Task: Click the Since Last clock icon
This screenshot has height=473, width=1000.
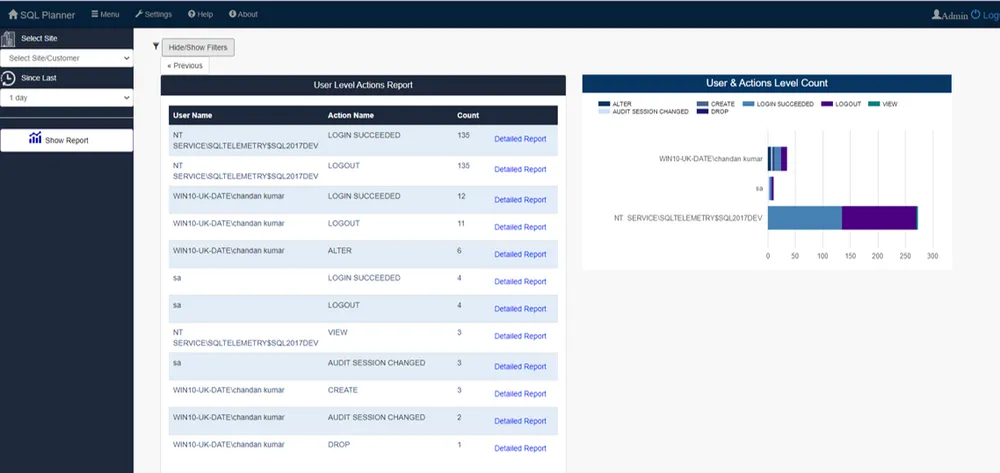Action: [x=8, y=78]
